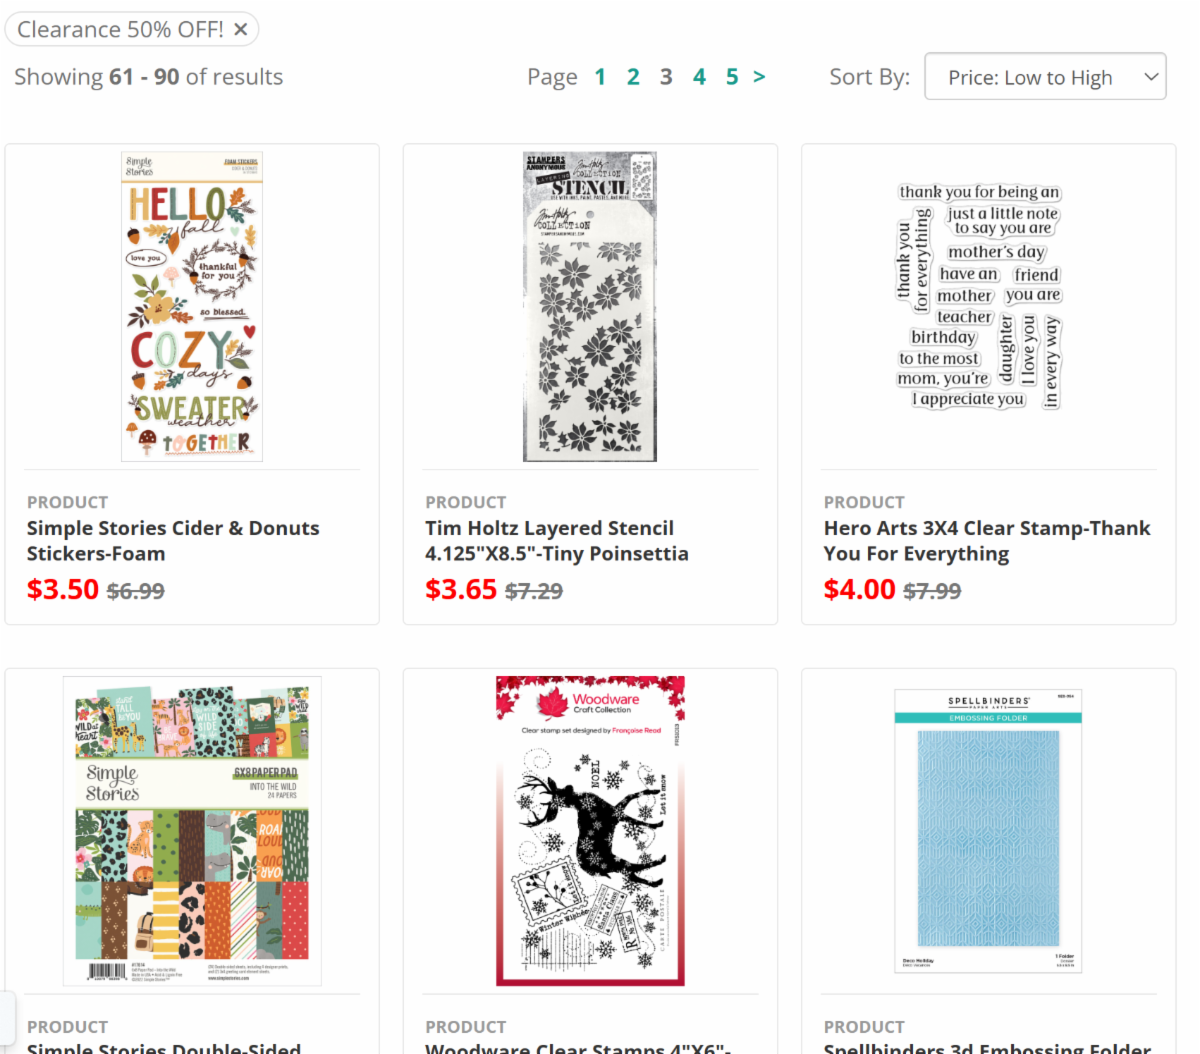Open the Simple Stories paper pad image
Screen dimensions: 1200x1054
click(192, 831)
